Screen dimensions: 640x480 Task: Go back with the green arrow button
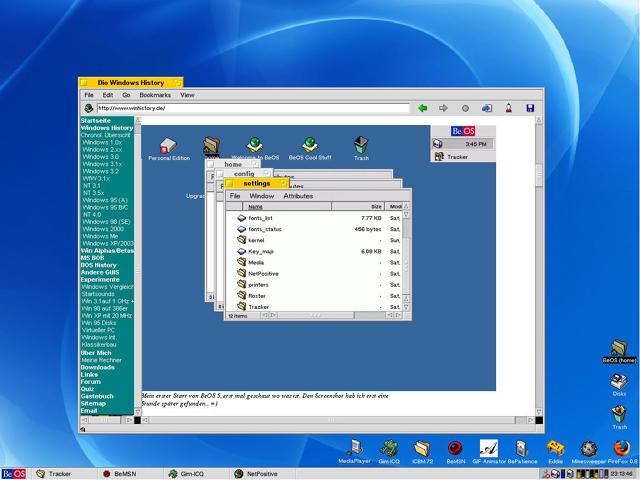click(422, 108)
